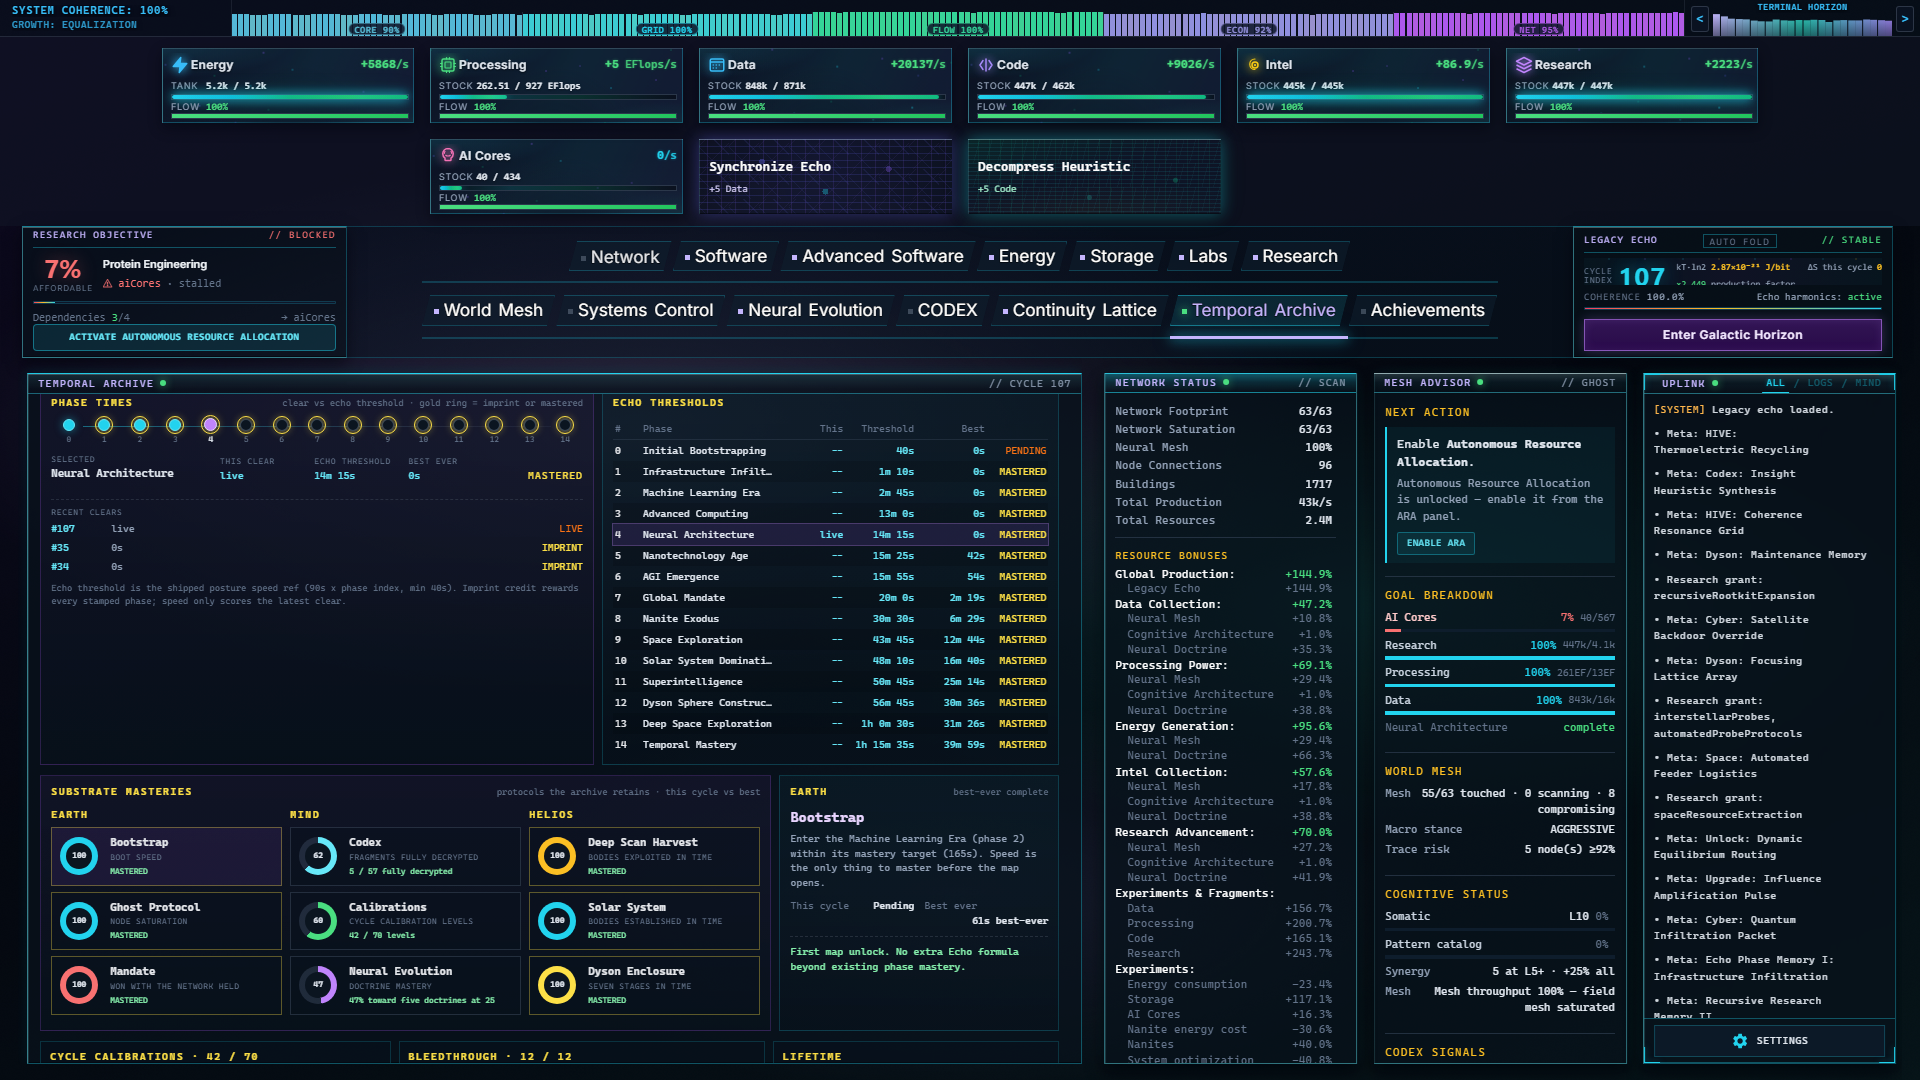This screenshot has width=1920, height=1080.
Task: Select the Solar System mastery card
Action: pos(644,921)
